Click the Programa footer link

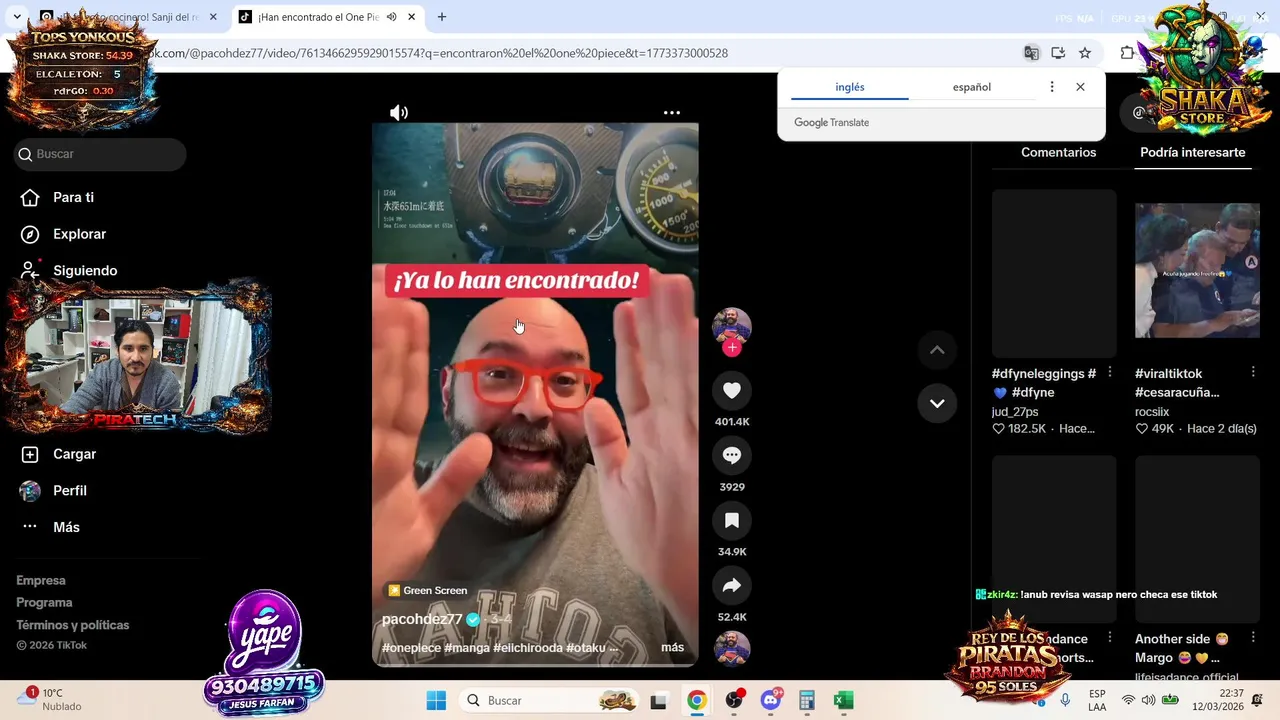(44, 603)
